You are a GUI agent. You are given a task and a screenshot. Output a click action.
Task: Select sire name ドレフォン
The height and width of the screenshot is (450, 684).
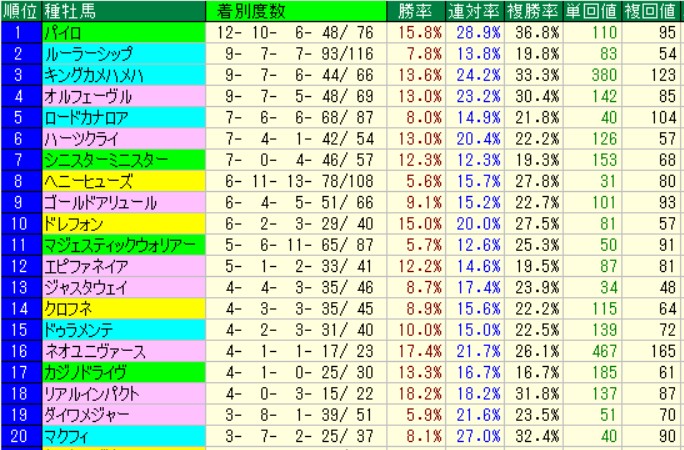[73, 224]
